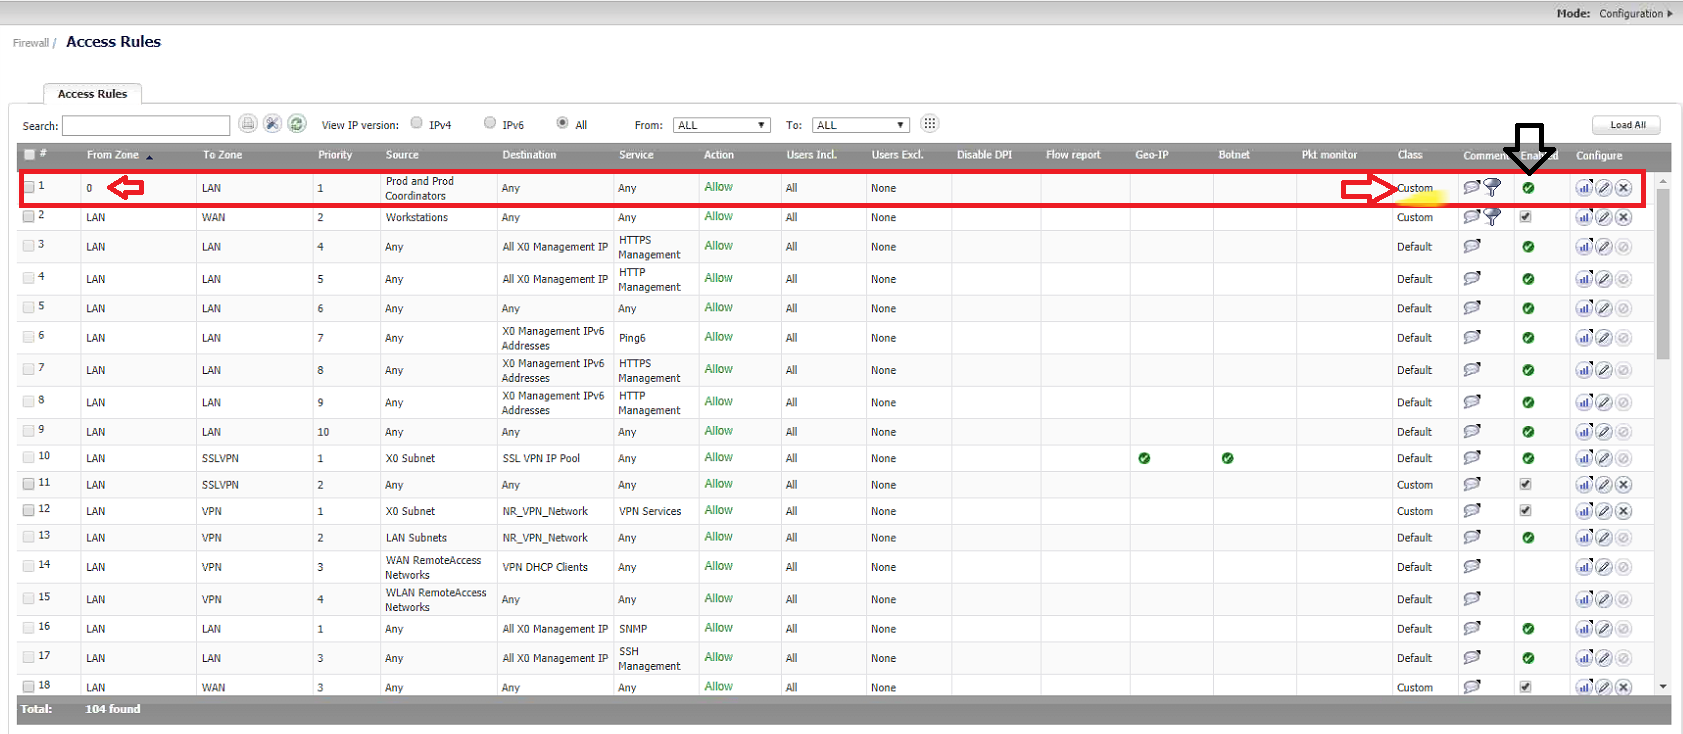The height and width of the screenshot is (734, 1683).
Task: Select the IPv4 radio button
Action: click(x=417, y=123)
